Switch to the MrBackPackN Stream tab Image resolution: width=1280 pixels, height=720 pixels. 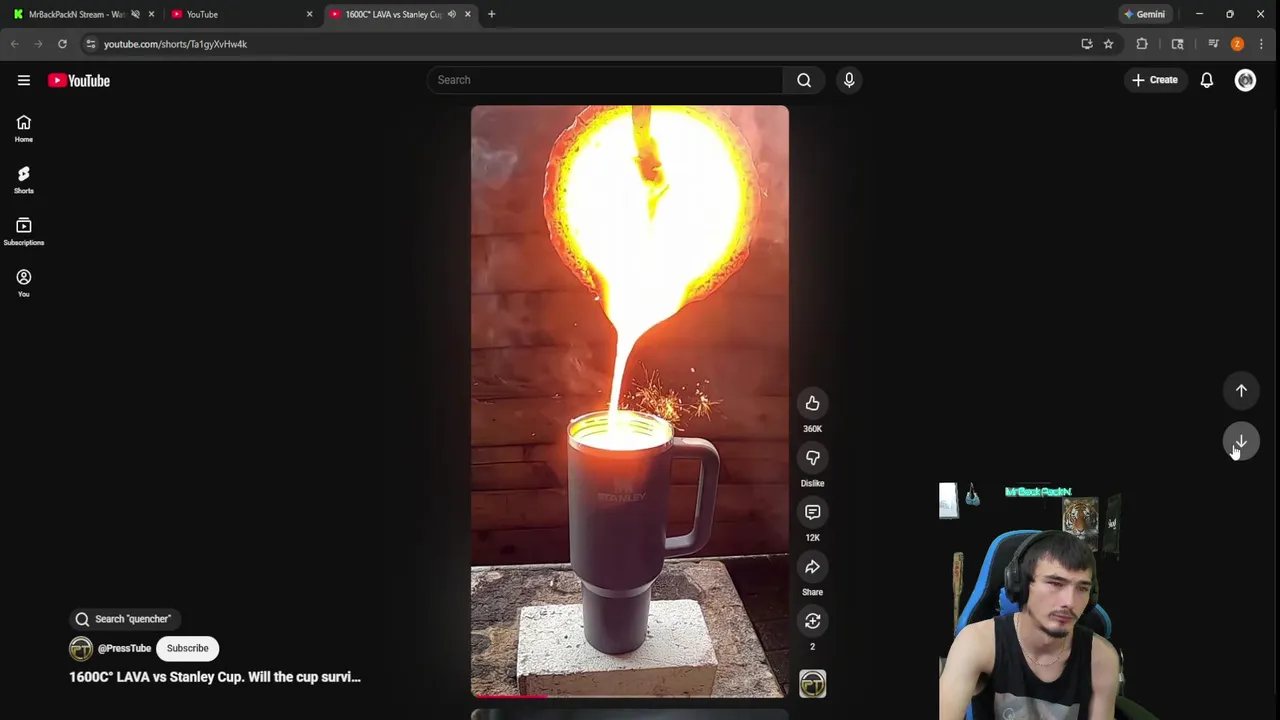coord(76,14)
